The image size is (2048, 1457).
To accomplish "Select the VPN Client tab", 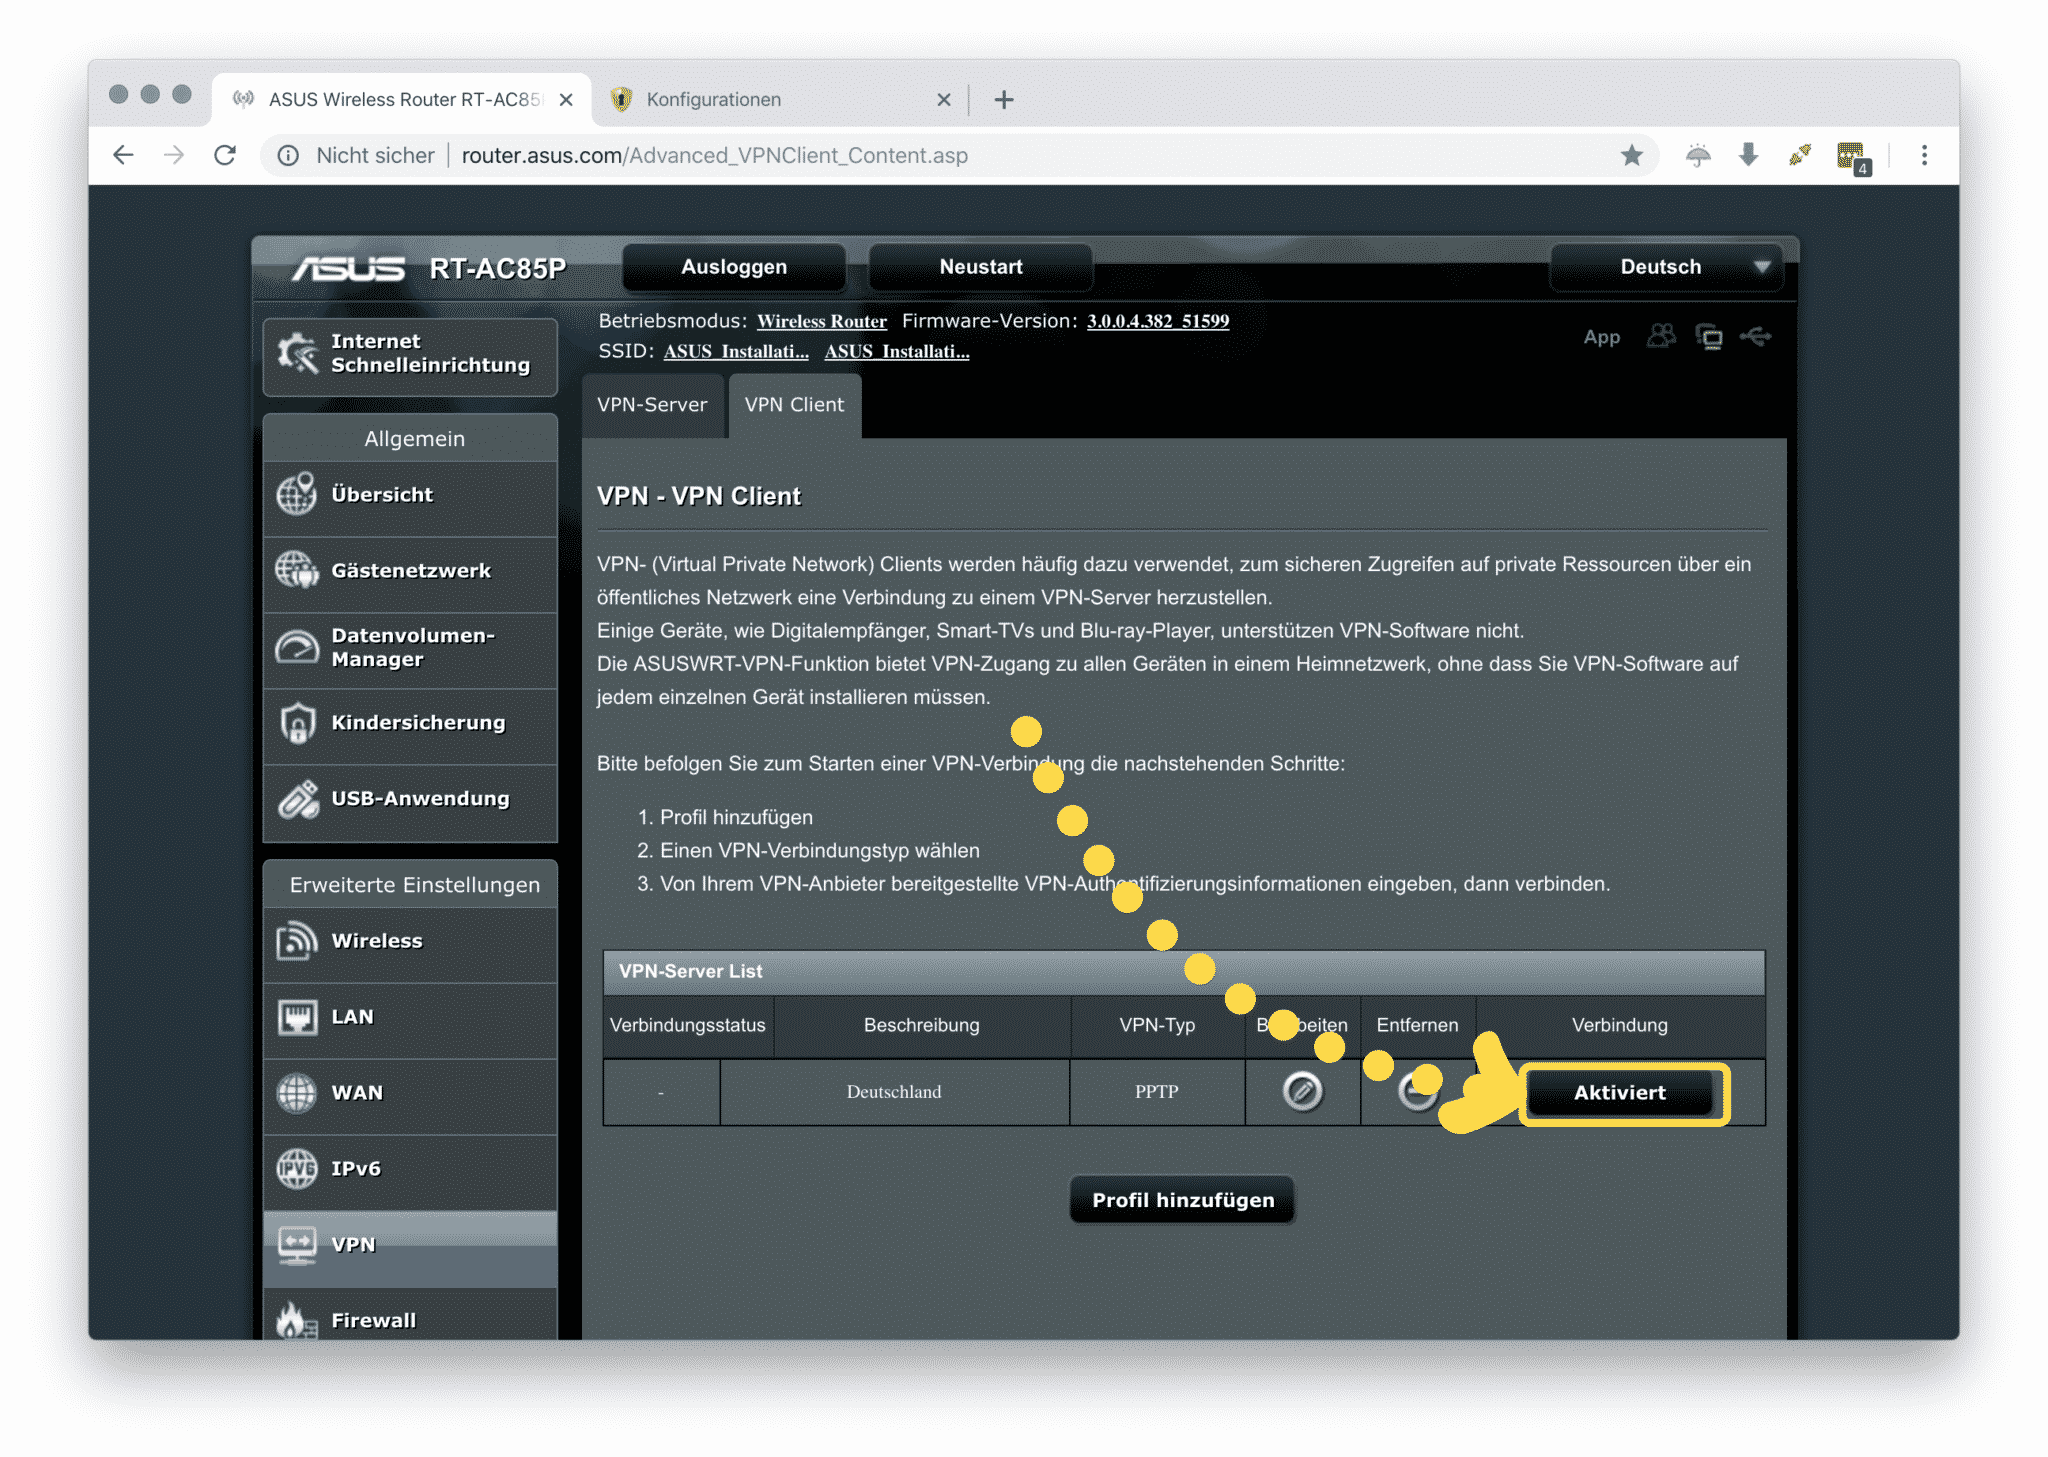I will coord(794,405).
